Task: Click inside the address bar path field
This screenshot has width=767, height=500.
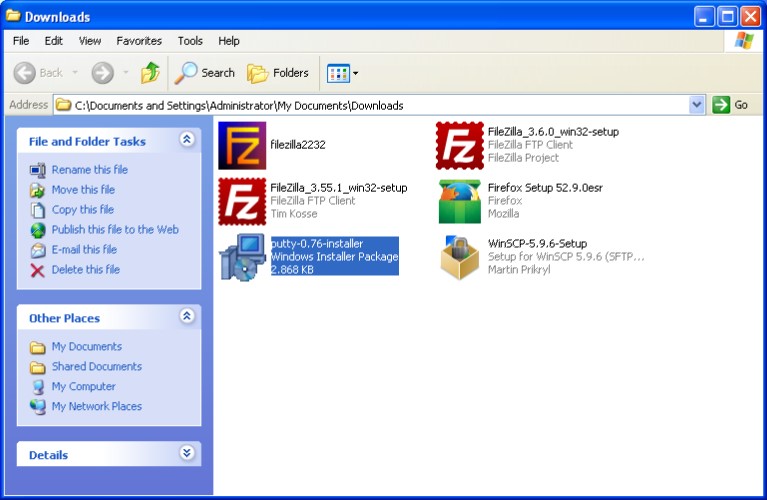Action: [x=380, y=105]
